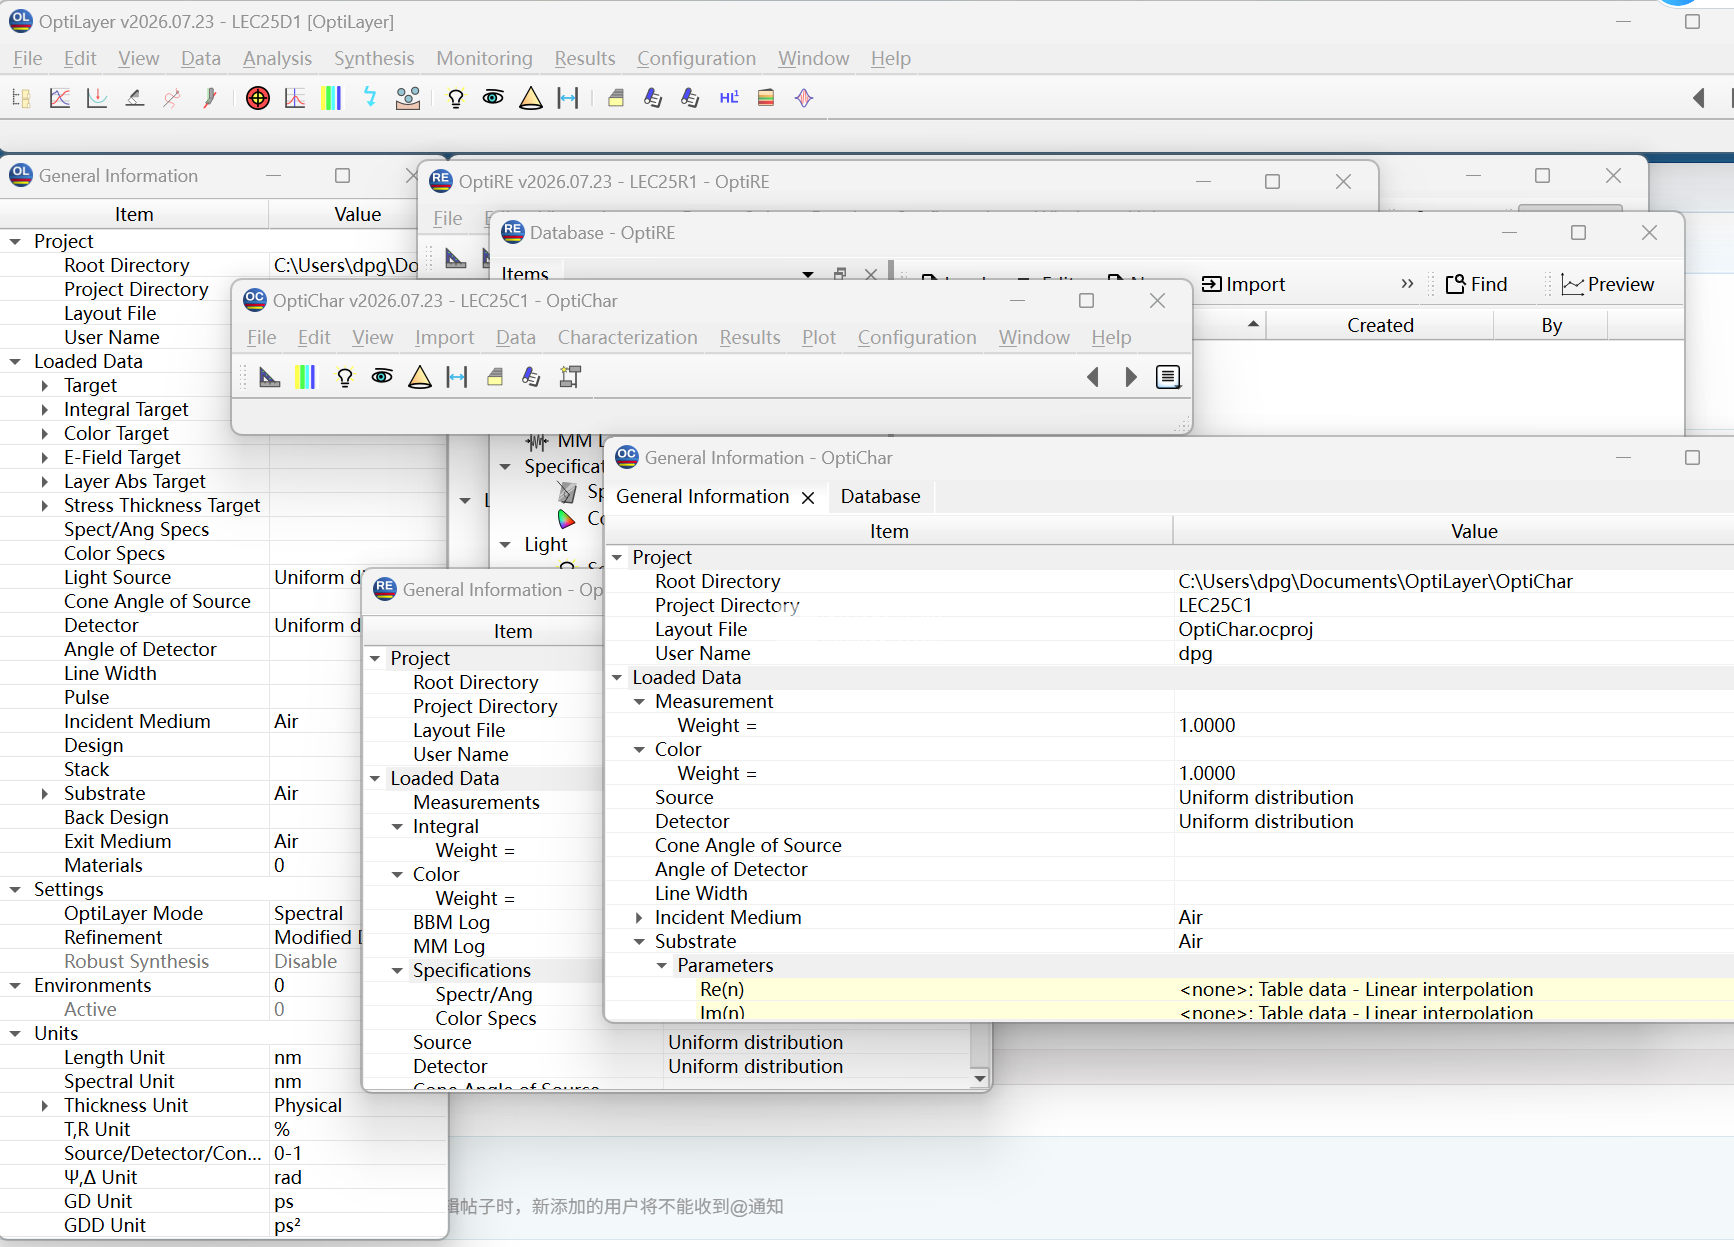Select the Re(n) row under Parameters
This screenshot has width=1734, height=1247.
(x=1169, y=990)
